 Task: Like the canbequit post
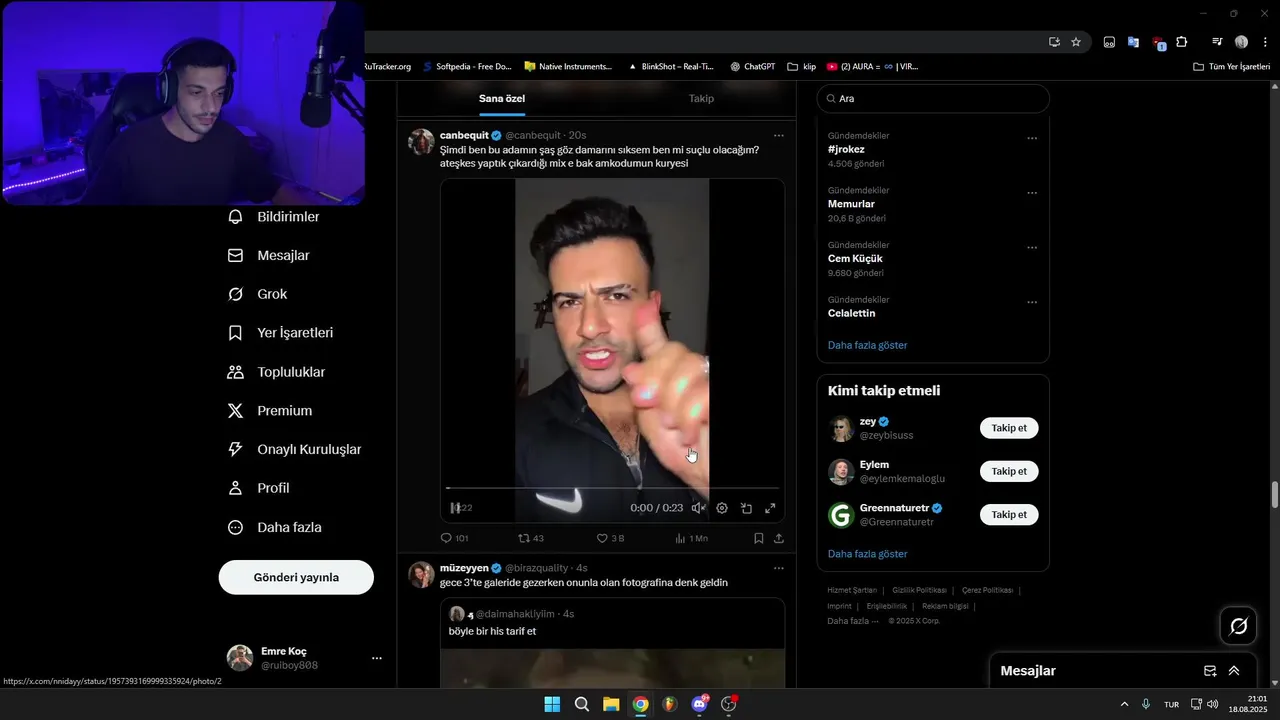coord(602,538)
